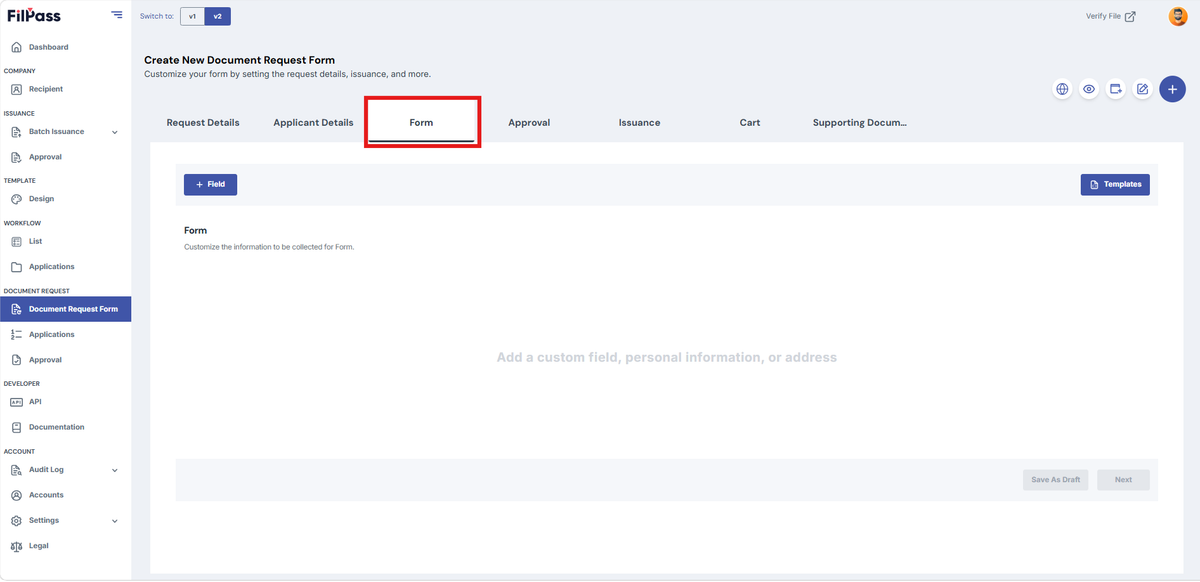1200x582 pixels.
Task: Open Approval under Document Request via icon
Action: (x=16, y=360)
